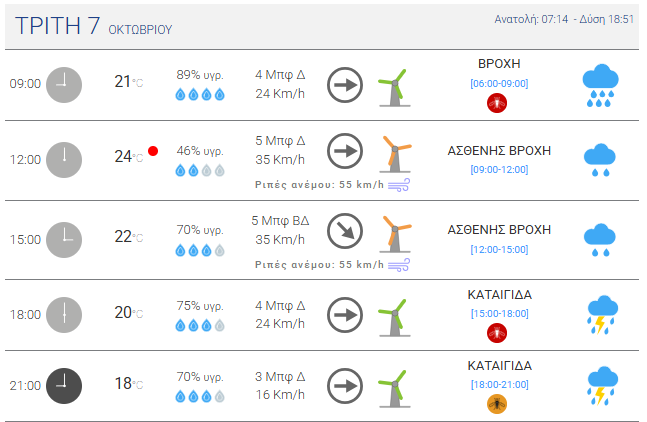This screenshot has width=647, height=422.
Task: Click the thunderstorm cloud icon at 18:00
Action: coord(600,313)
